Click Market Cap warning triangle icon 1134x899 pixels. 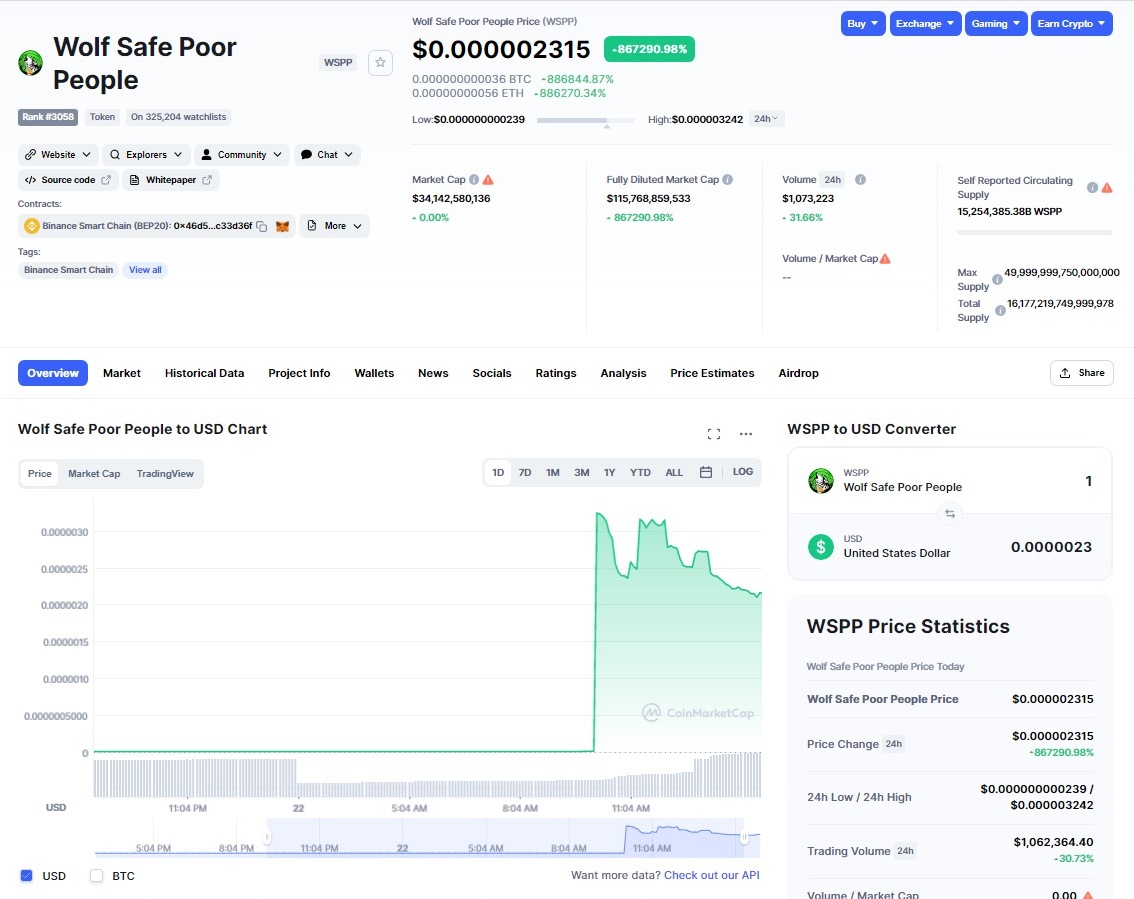tap(488, 179)
